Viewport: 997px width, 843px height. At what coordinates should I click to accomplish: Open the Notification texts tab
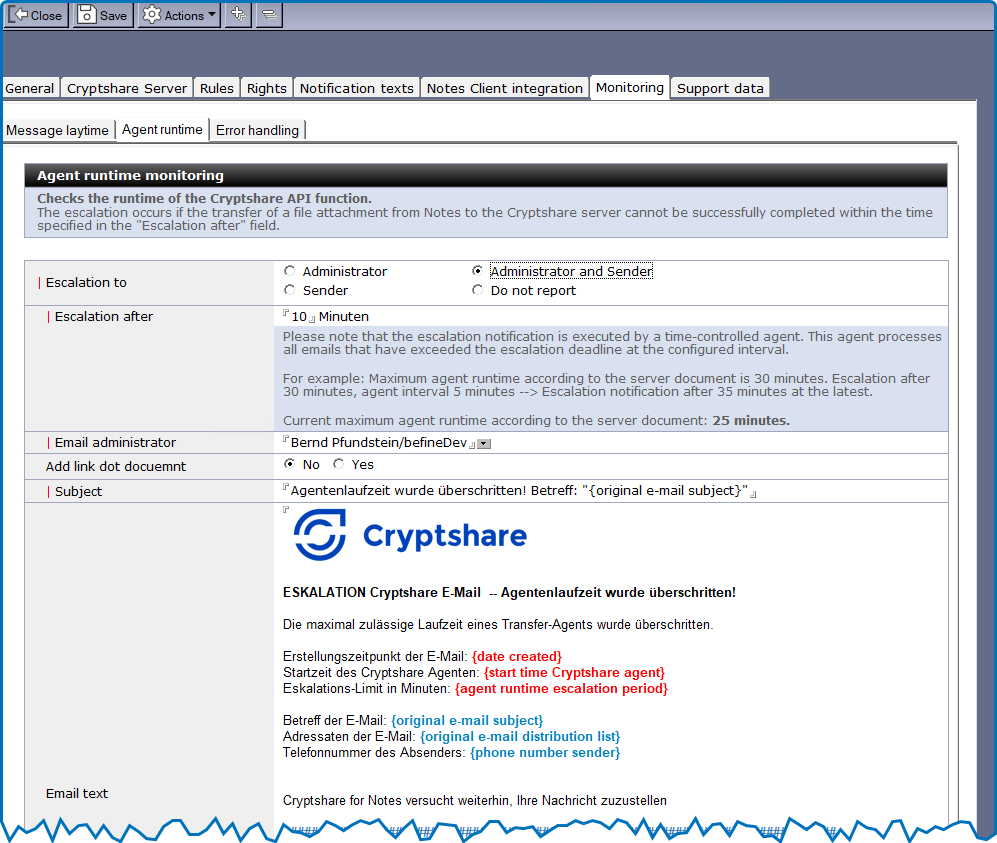(x=356, y=88)
